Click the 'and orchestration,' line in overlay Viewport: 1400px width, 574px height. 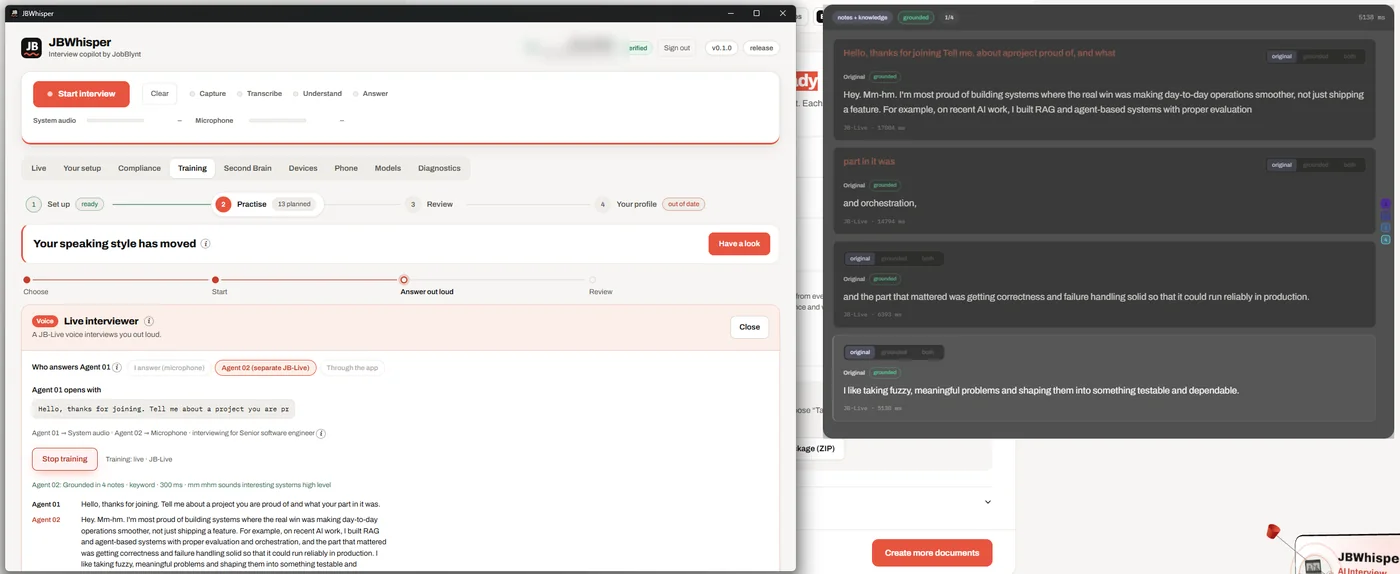click(880, 203)
